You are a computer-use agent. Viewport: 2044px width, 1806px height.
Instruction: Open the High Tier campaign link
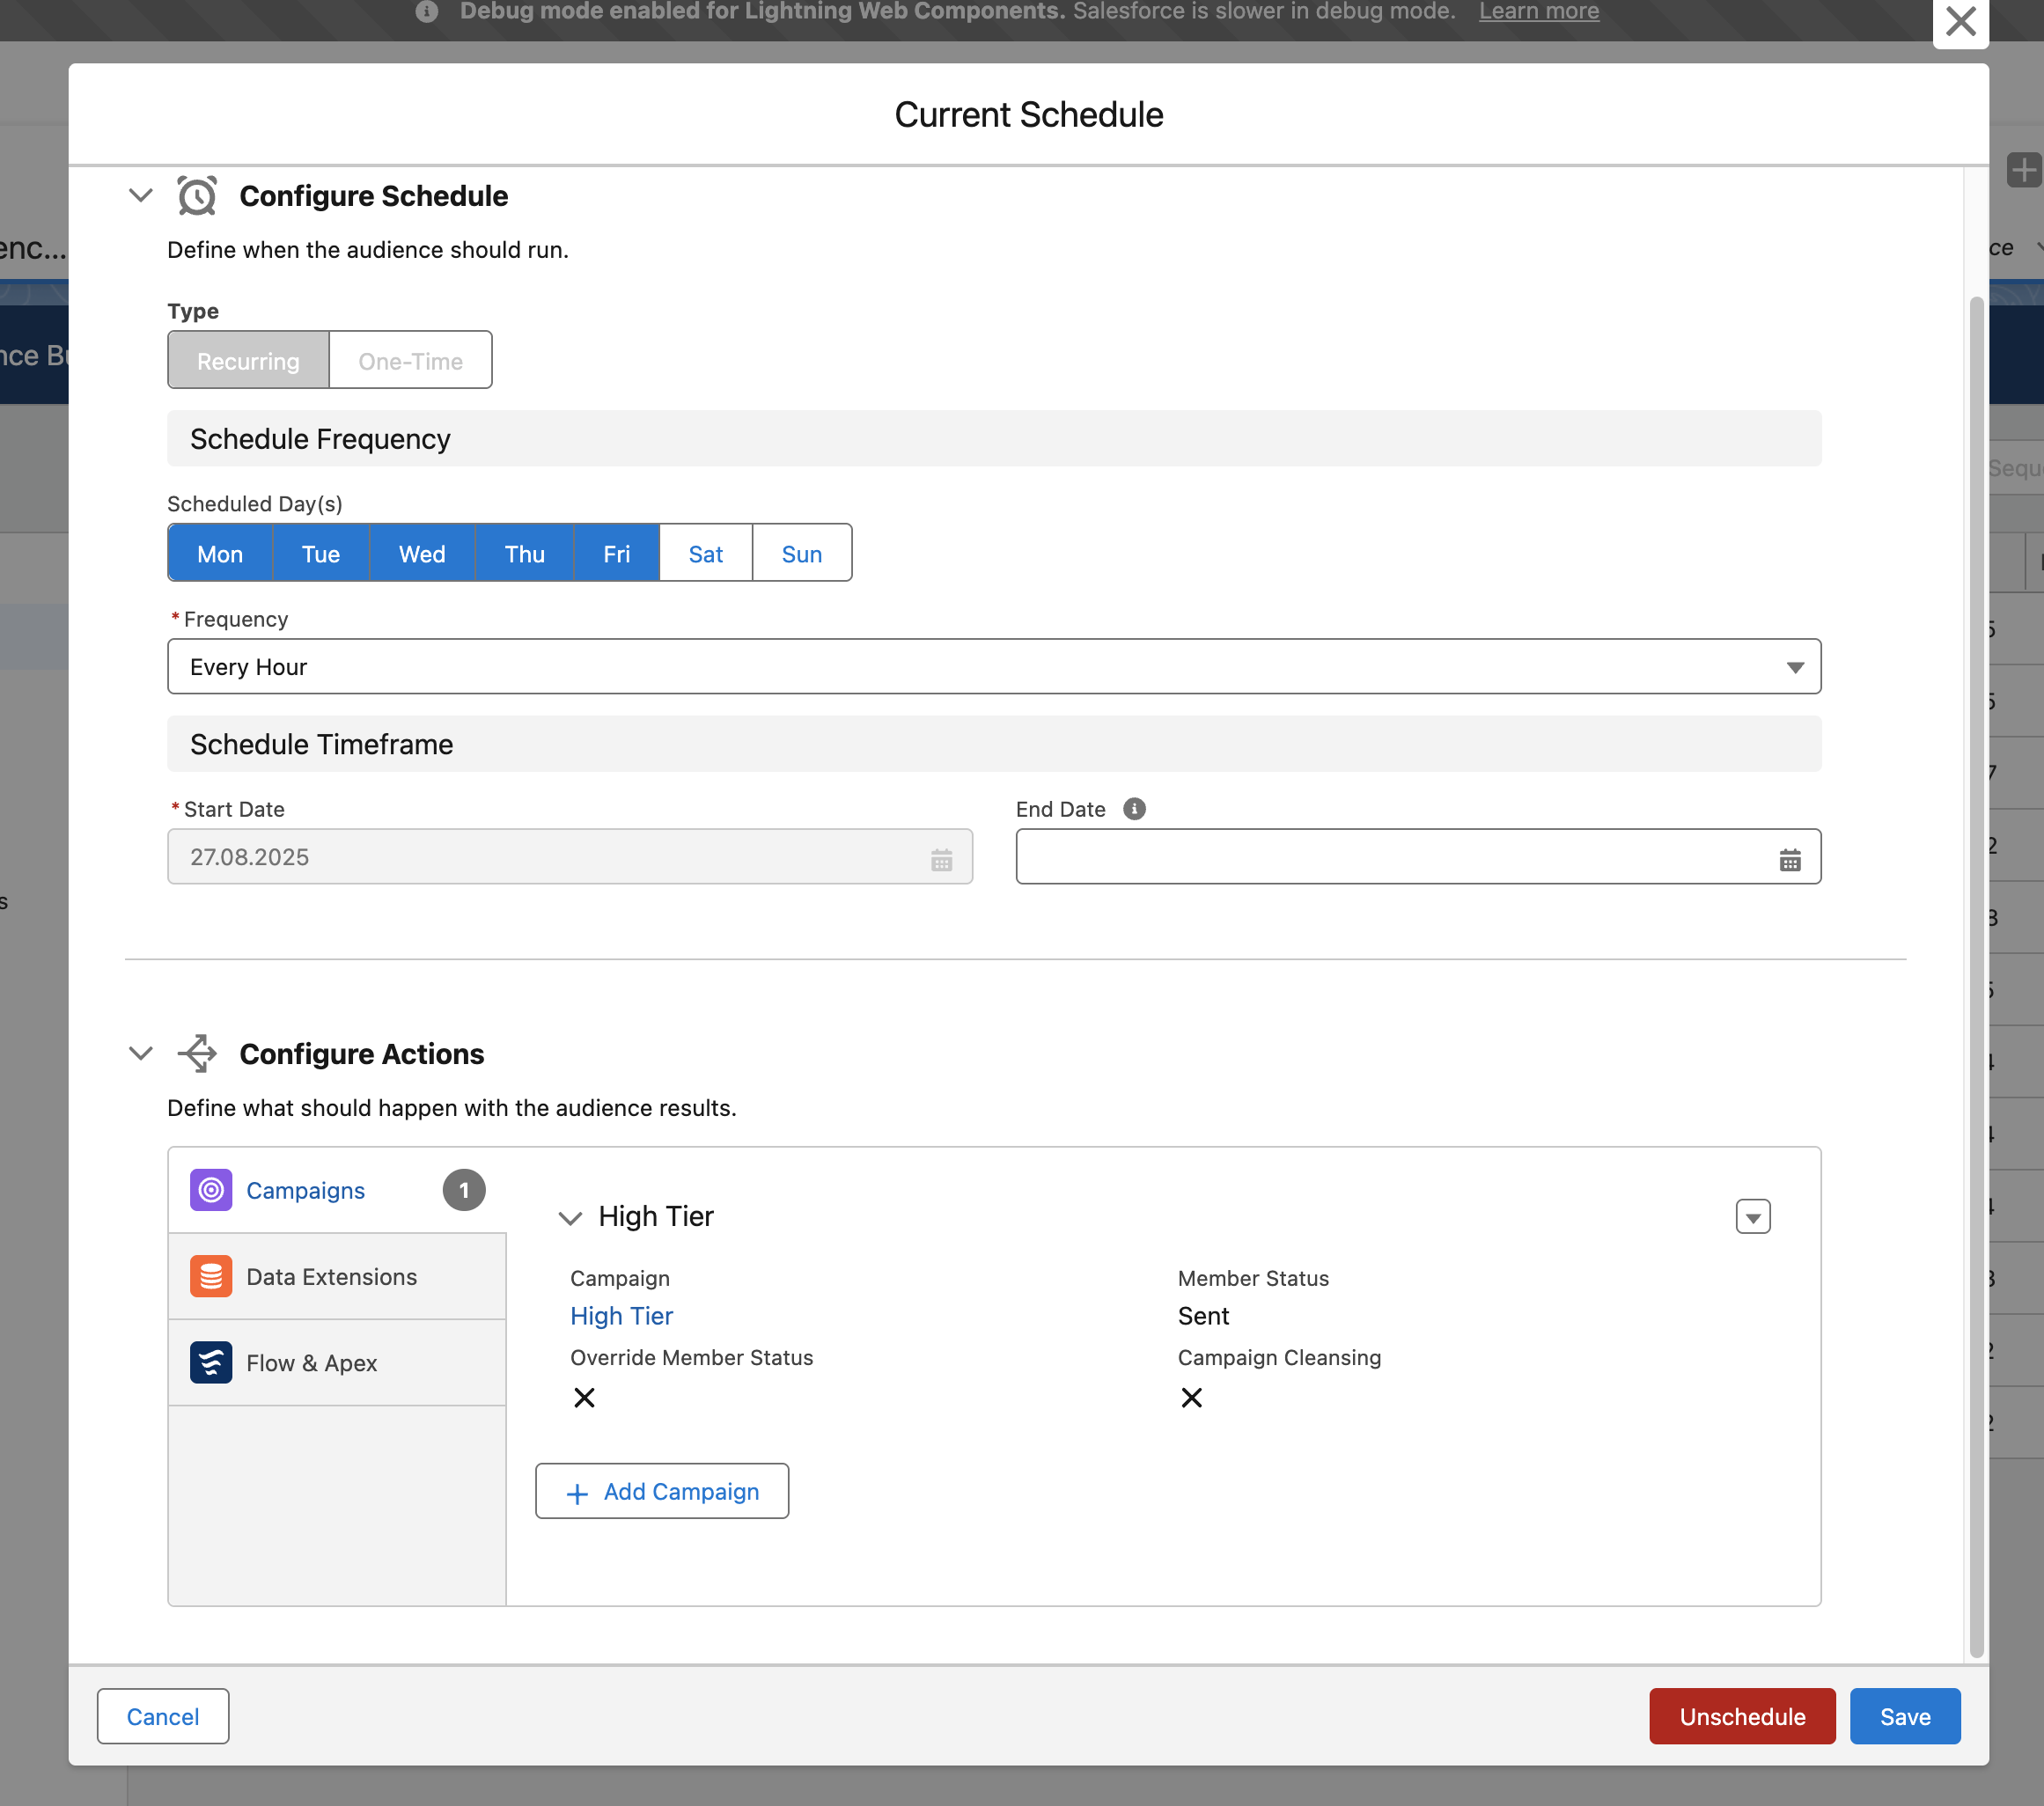621,1316
